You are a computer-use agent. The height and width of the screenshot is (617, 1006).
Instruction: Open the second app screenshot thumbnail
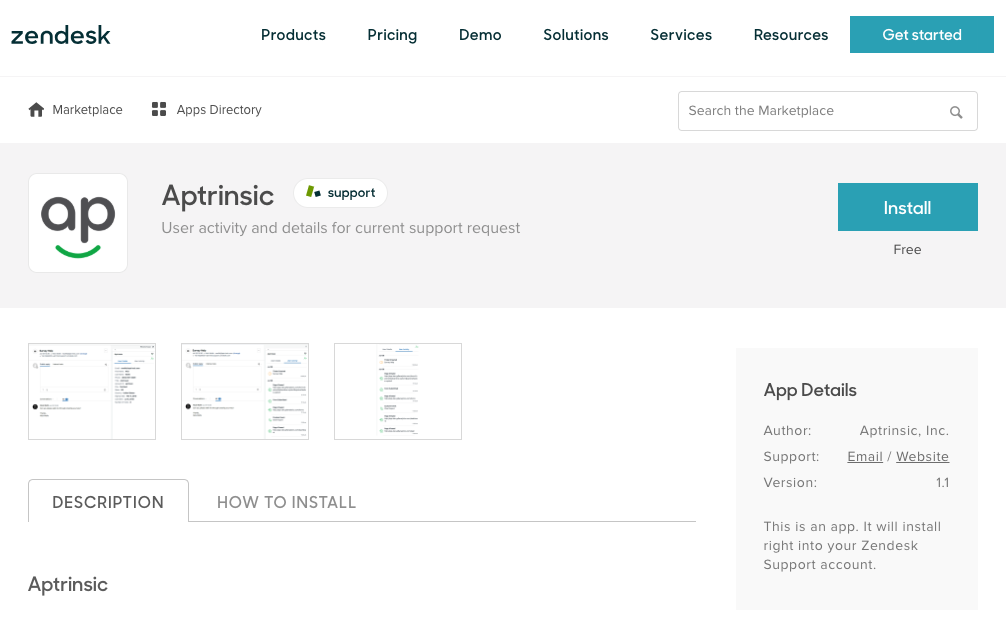click(245, 391)
